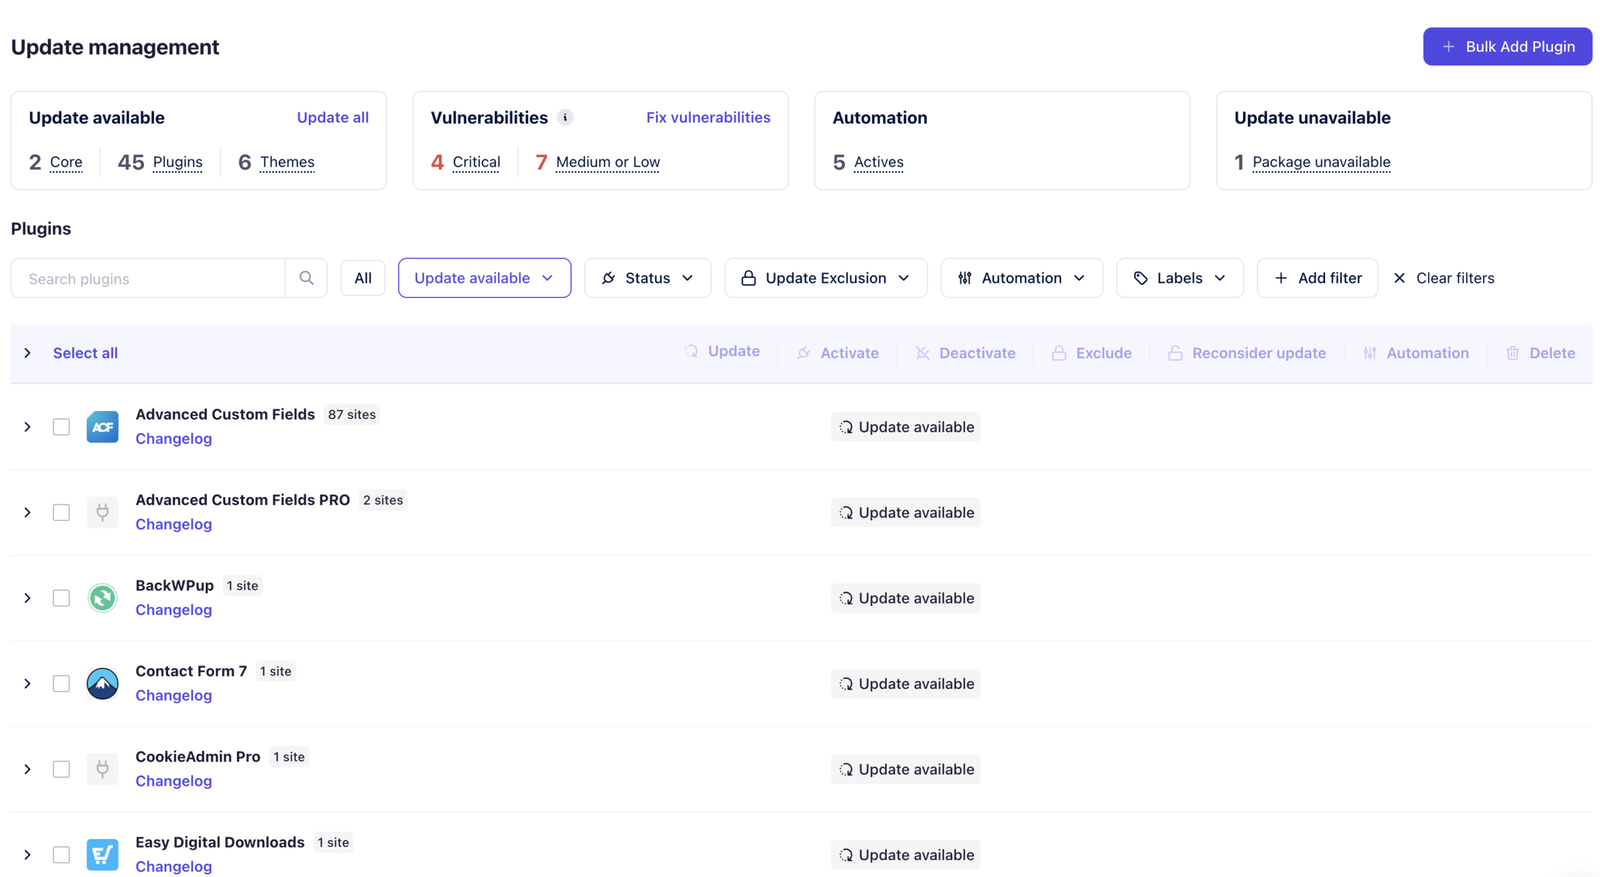Click the update spinner icon in the Contact Form 7 row
Viewport: 1600px width, 877px height.
point(846,684)
